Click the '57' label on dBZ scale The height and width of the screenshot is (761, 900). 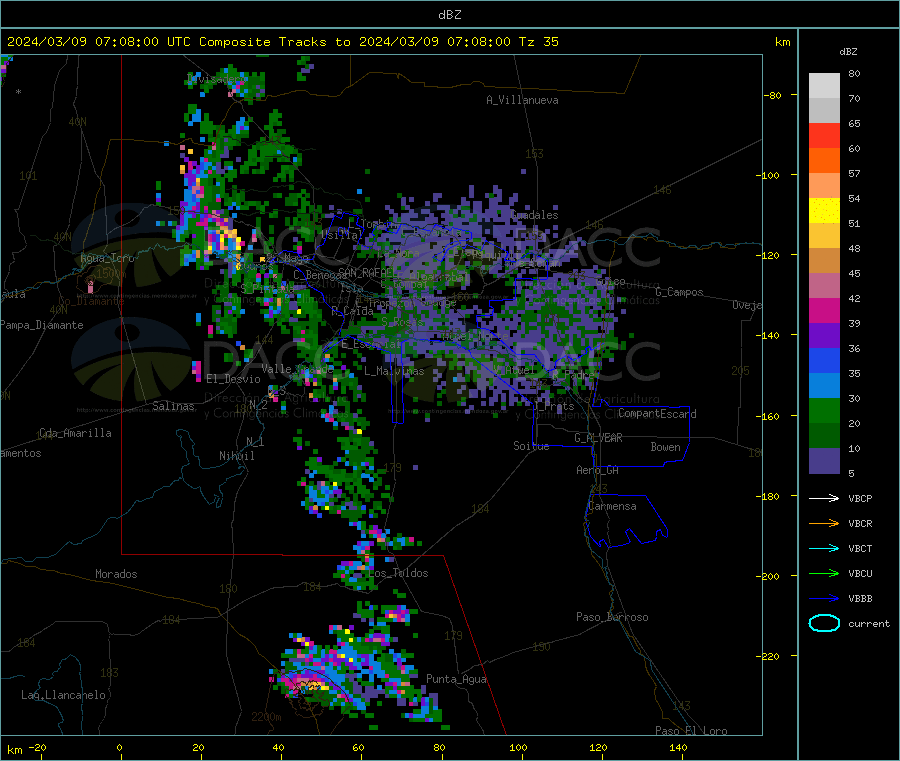pos(854,173)
